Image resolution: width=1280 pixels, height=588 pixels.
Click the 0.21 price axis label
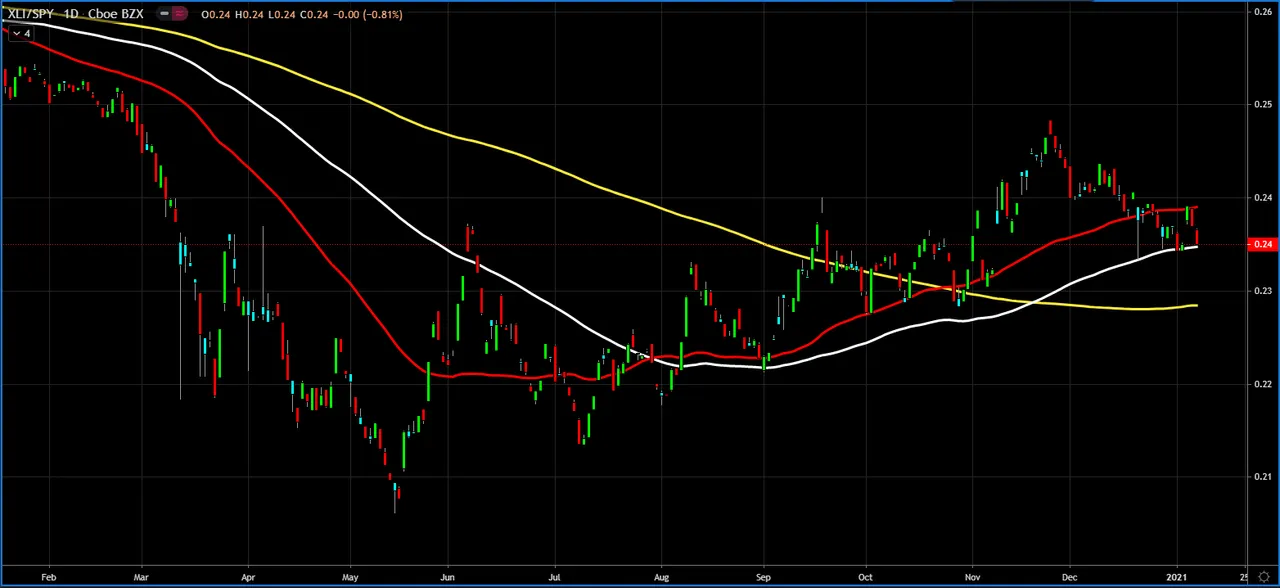point(1263,477)
